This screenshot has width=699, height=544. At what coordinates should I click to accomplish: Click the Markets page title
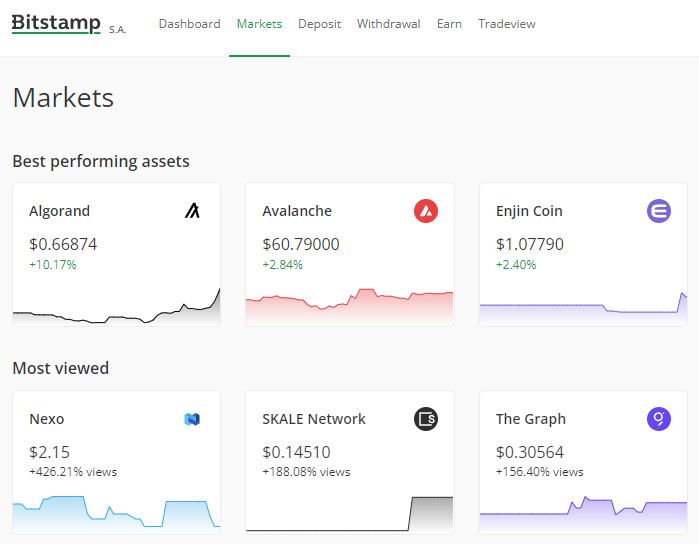[63, 98]
